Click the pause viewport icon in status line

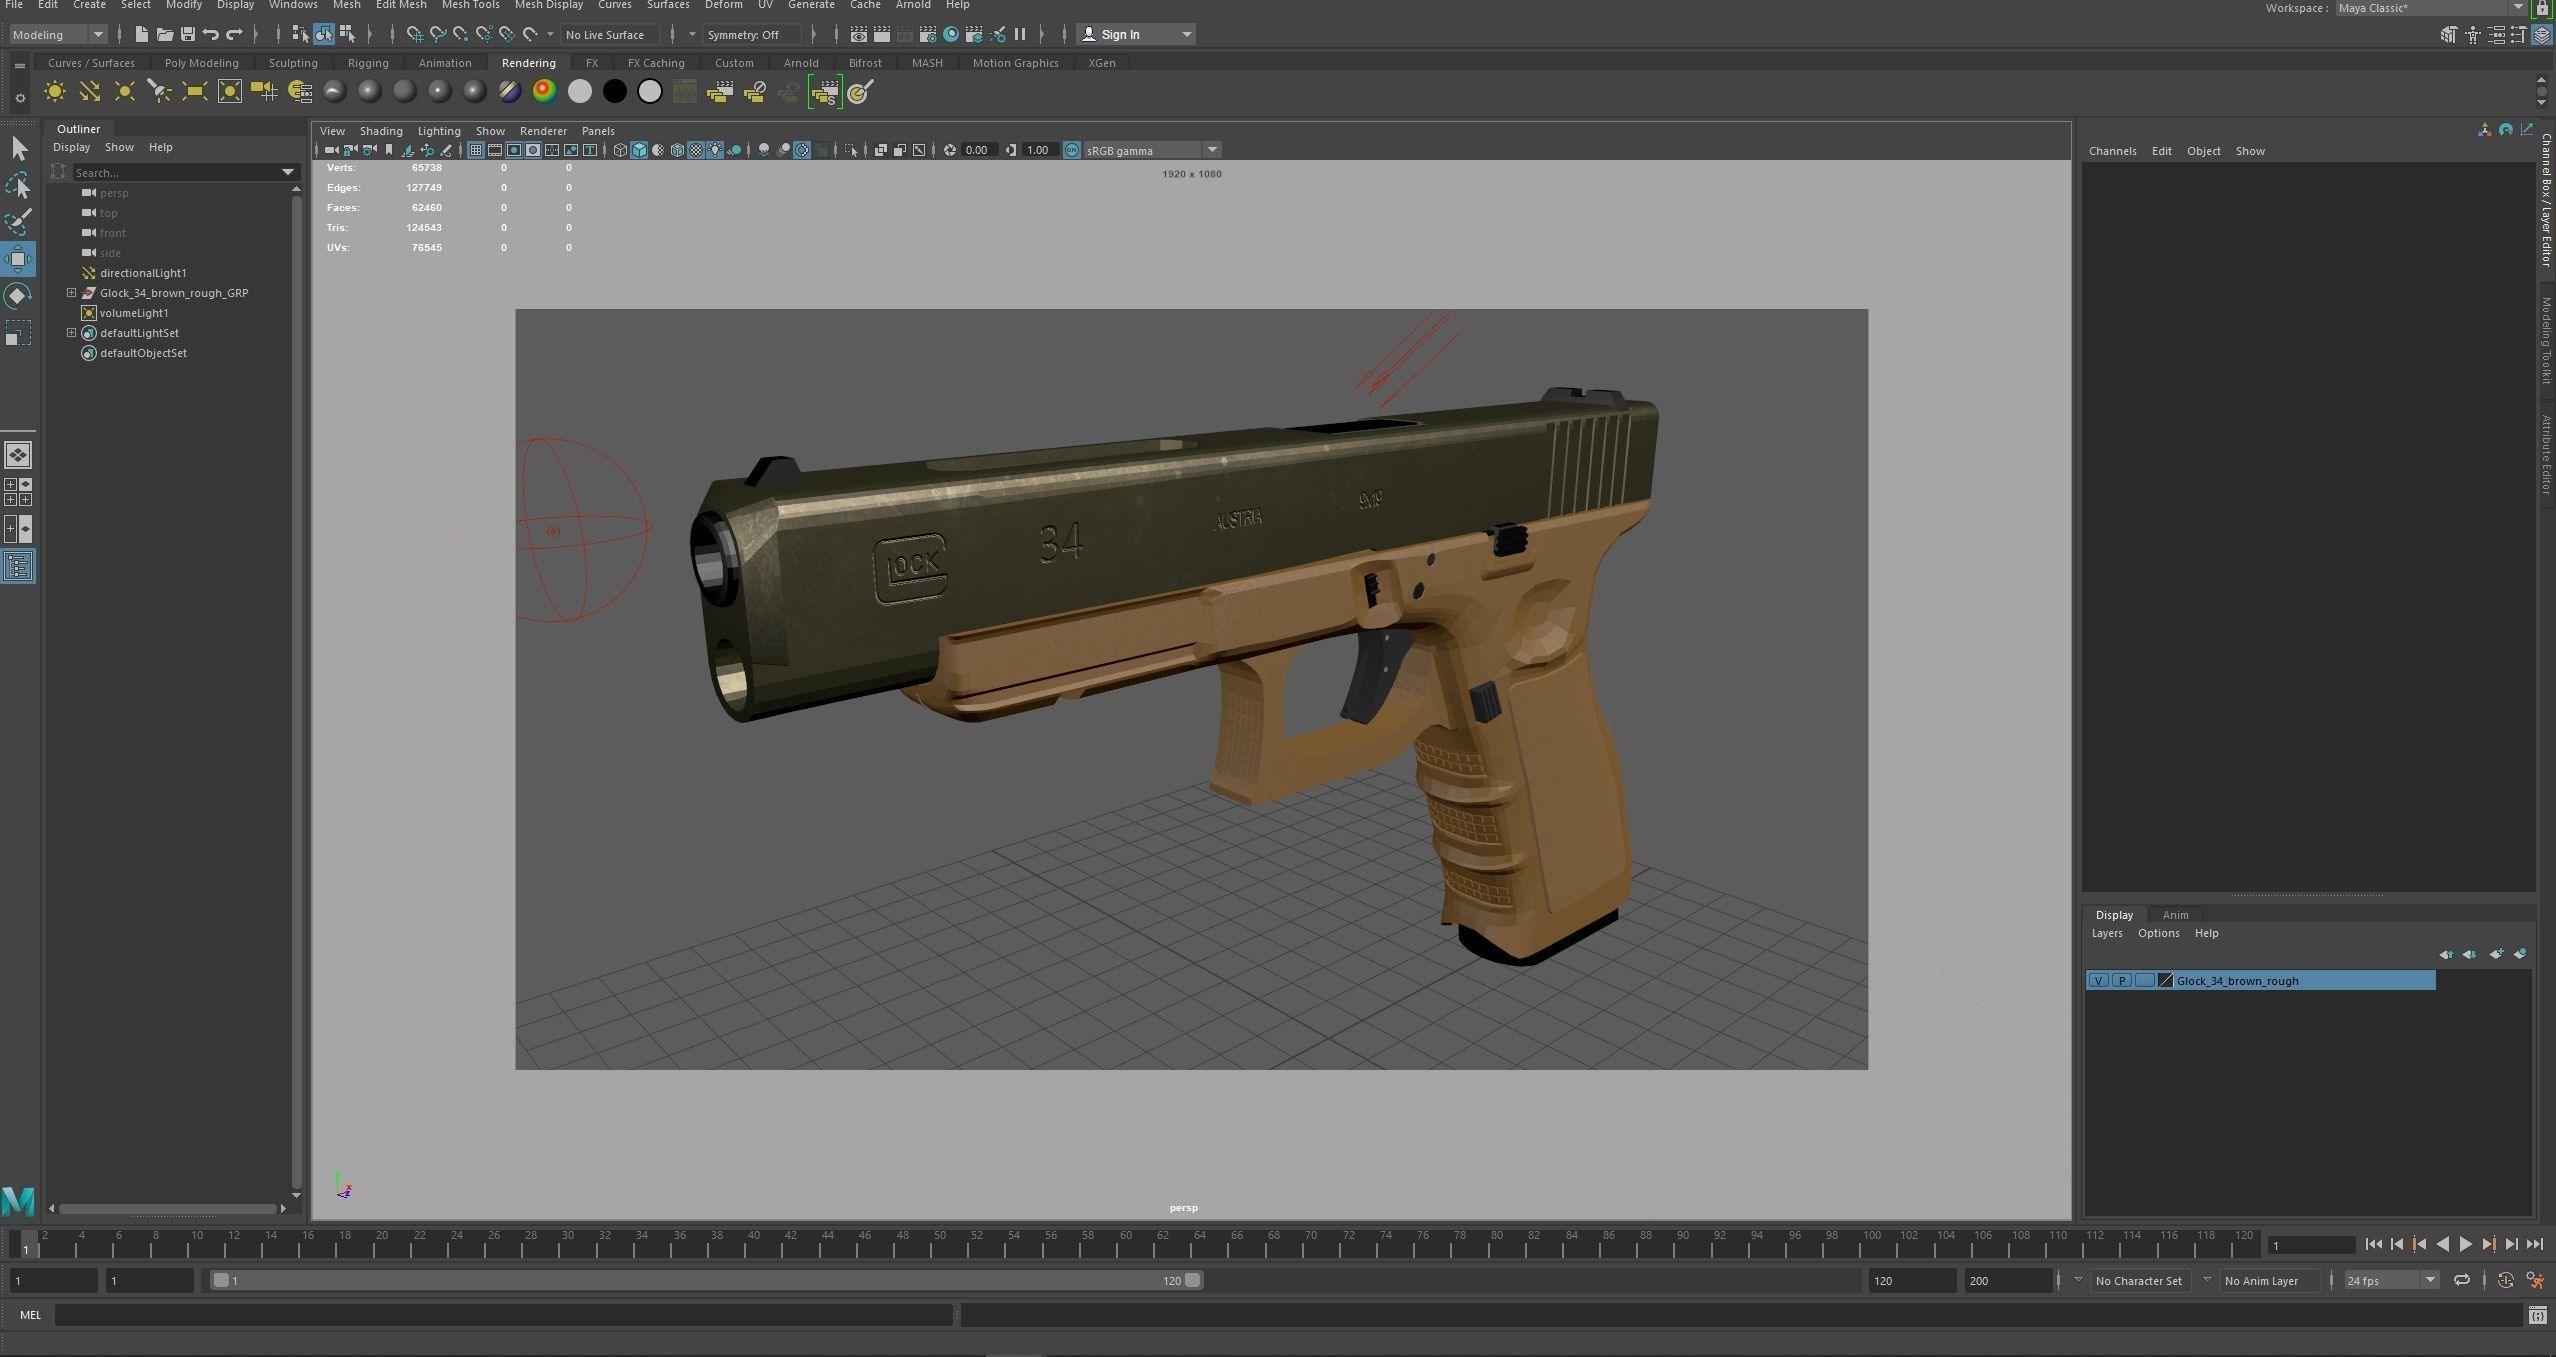pos(1020,35)
